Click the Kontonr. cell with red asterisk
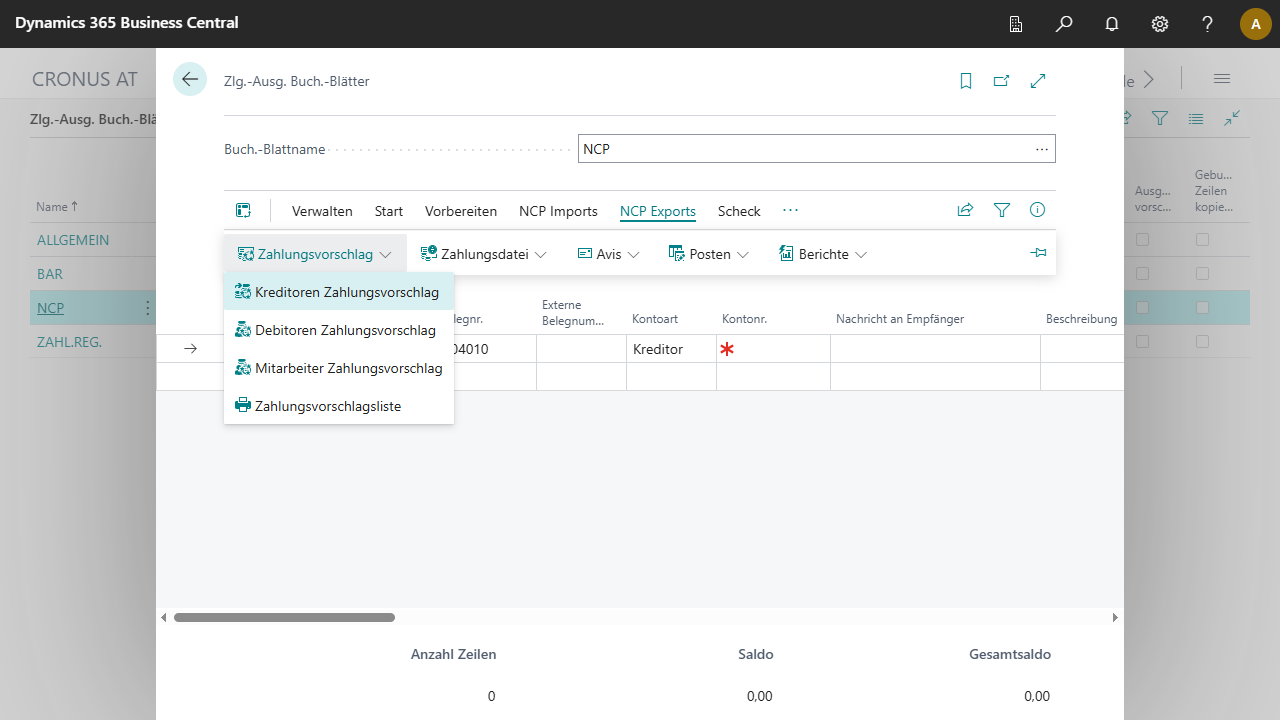 pos(773,349)
